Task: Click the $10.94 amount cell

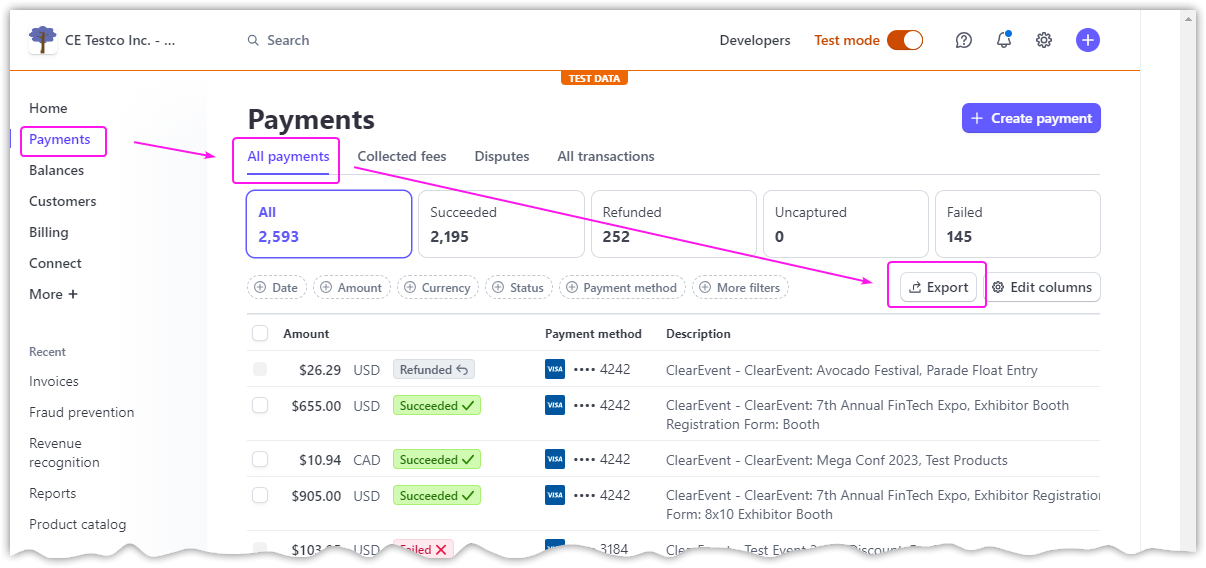Action: pyautogui.click(x=320, y=460)
